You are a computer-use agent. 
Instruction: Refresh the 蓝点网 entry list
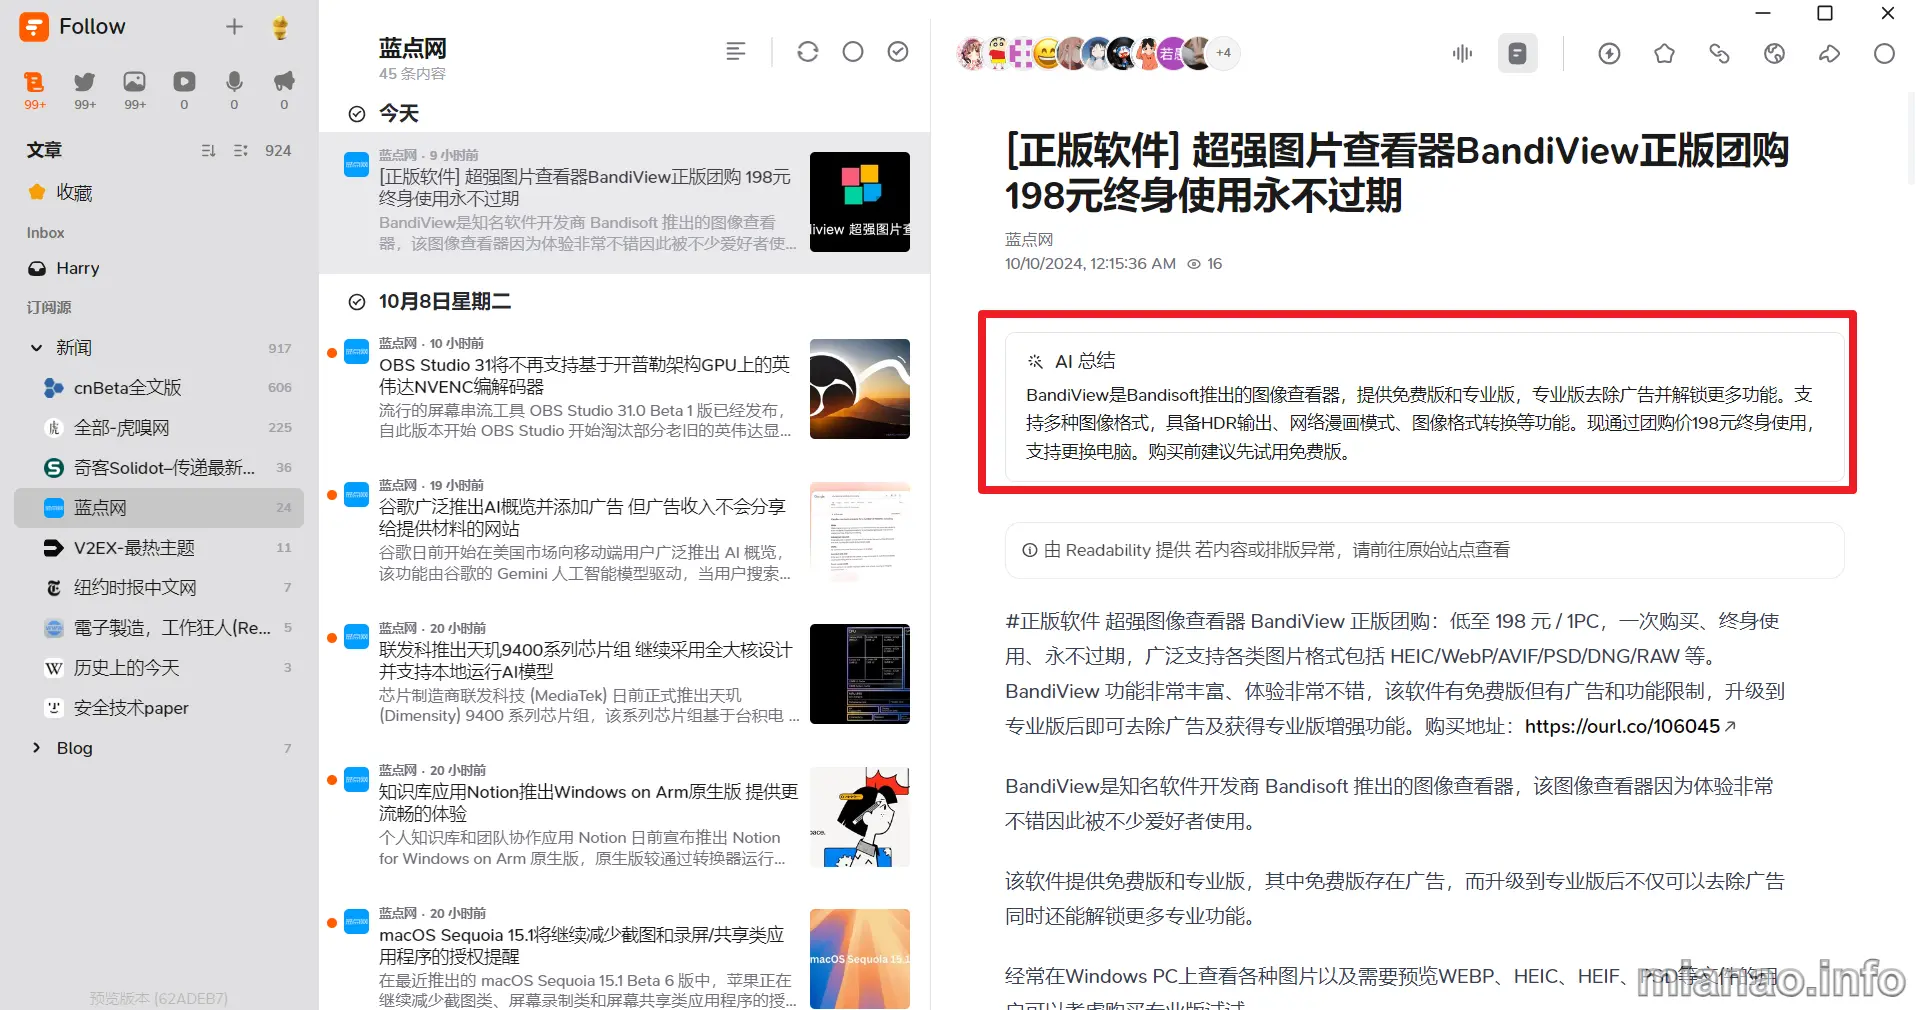(x=808, y=52)
